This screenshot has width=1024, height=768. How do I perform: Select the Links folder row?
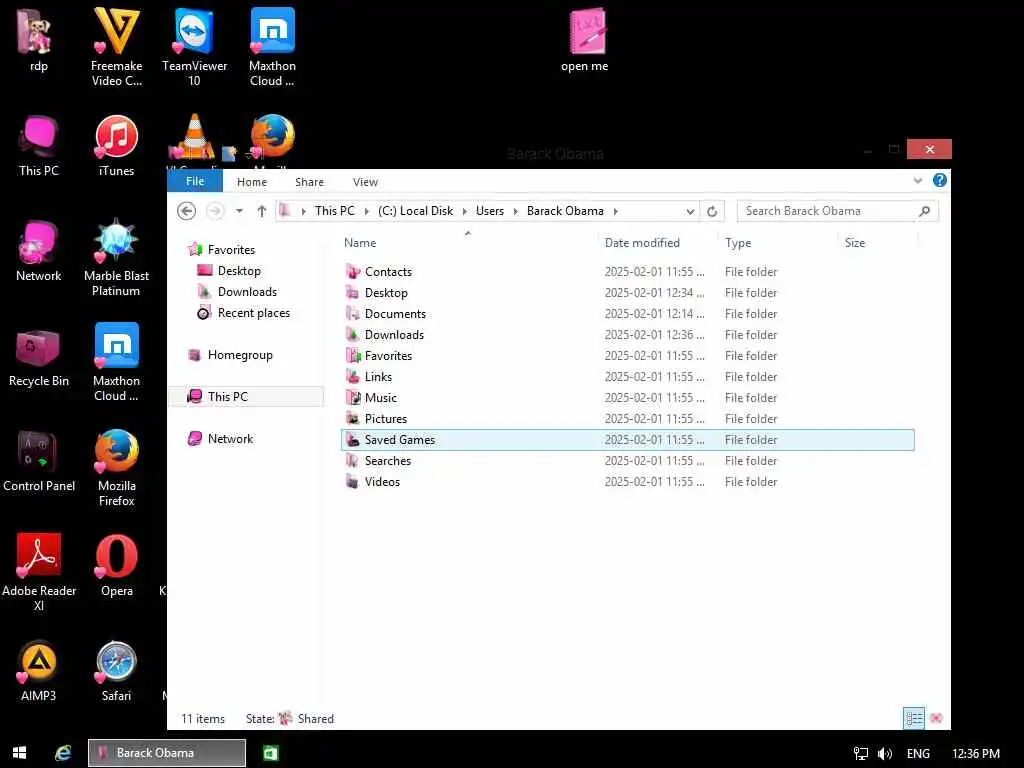(x=628, y=377)
